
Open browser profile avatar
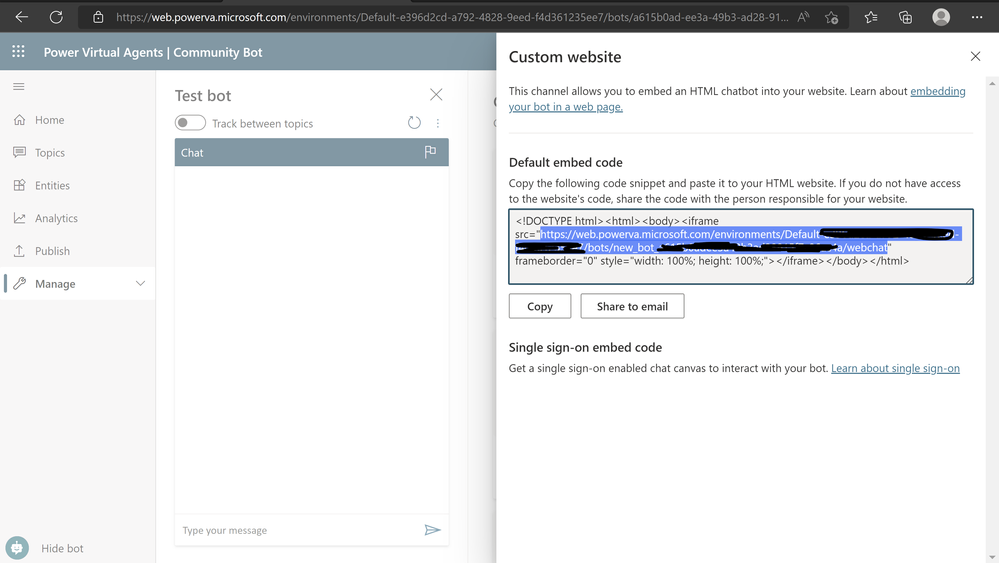click(941, 17)
